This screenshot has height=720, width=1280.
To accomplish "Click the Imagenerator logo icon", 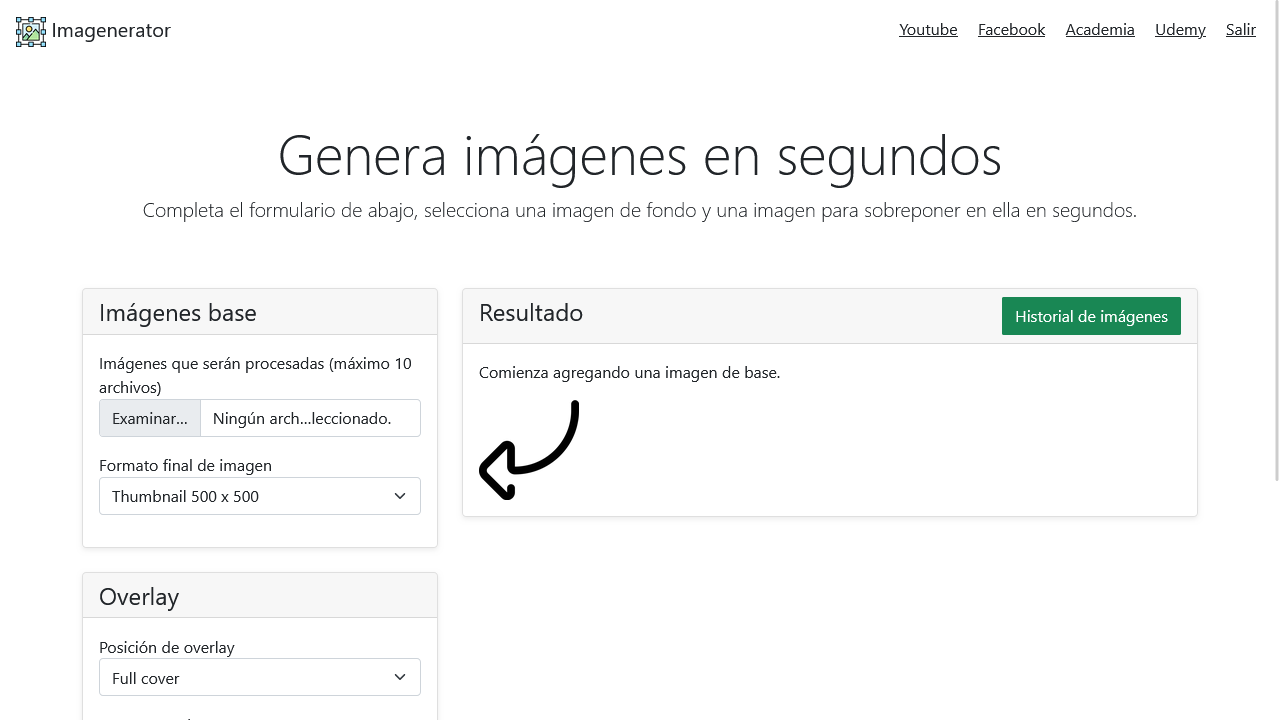I will pyautogui.click(x=31, y=31).
